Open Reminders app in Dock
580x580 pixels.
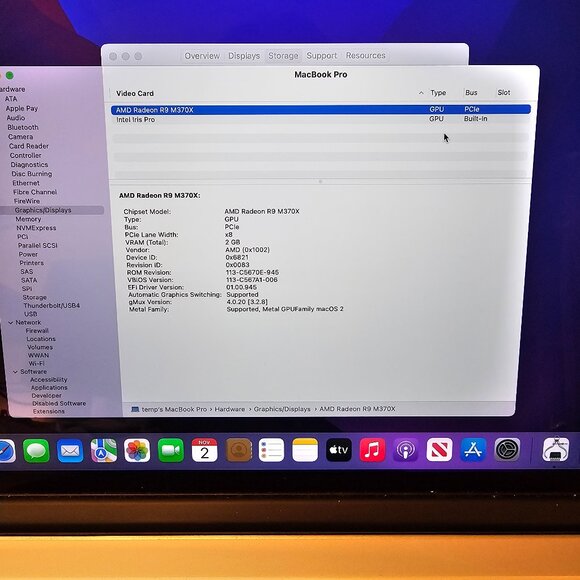[x=272, y=450]
